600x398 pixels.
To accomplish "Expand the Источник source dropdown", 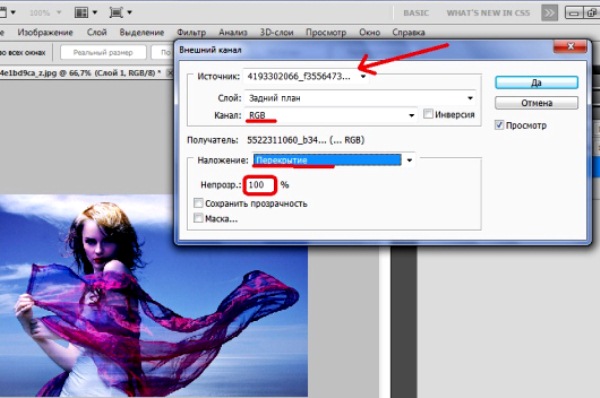I will click(x=306, y=77).
